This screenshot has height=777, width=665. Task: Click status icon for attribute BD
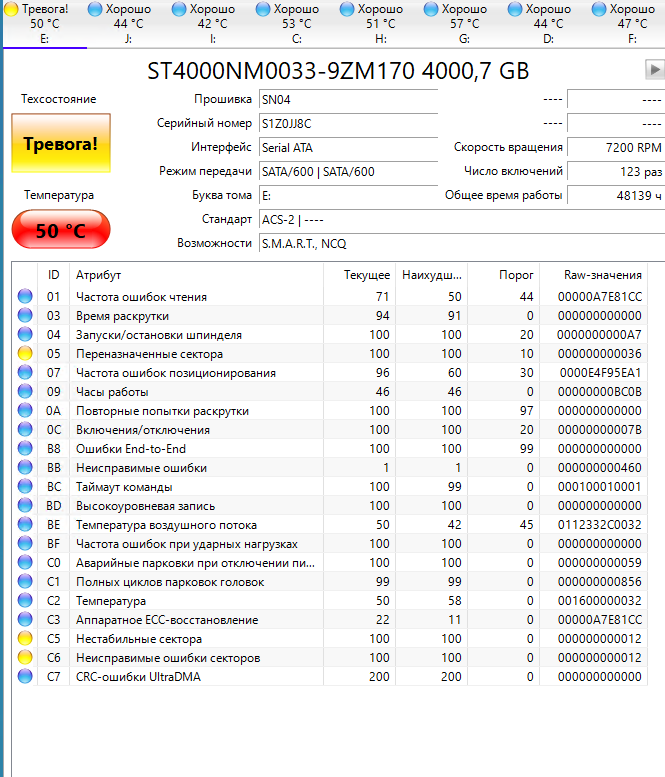[25, 505]
